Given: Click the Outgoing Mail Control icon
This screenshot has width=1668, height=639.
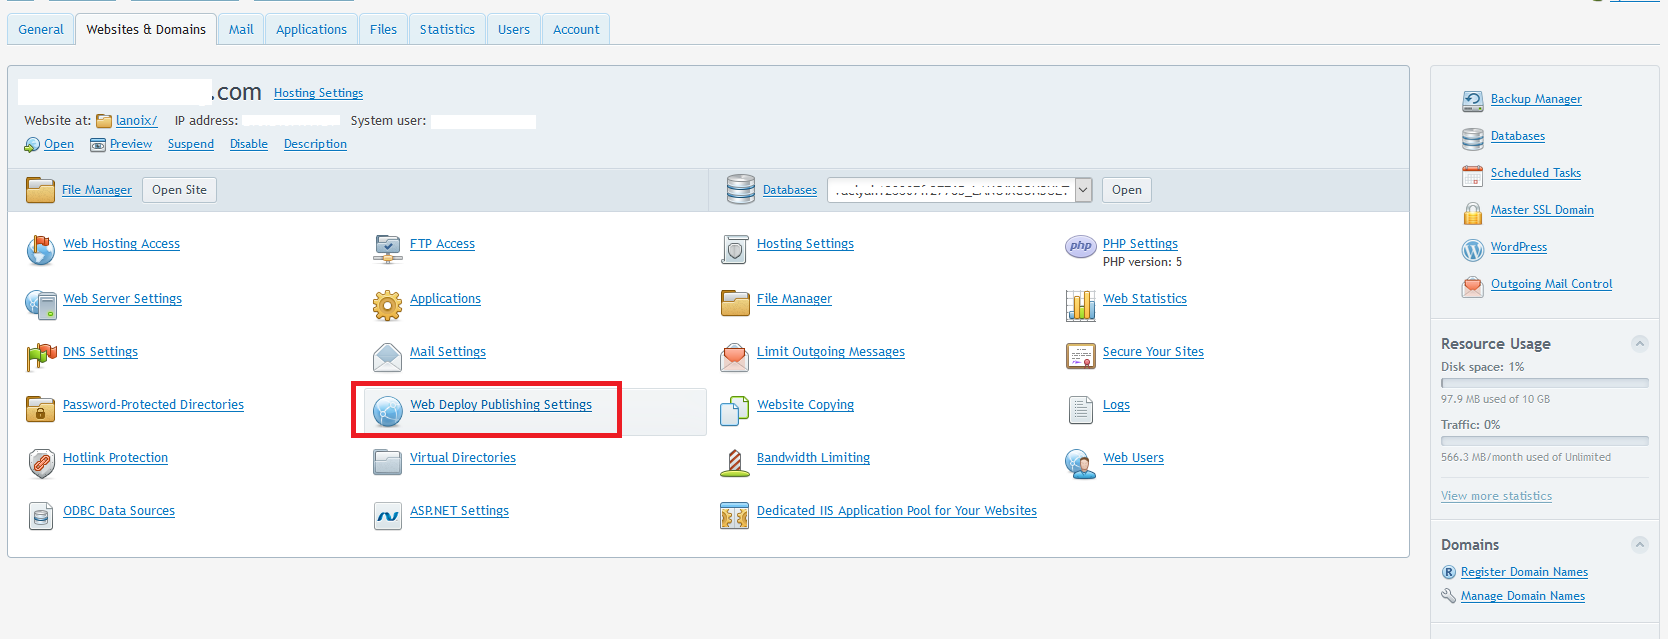Looking at the screenshot, I should (x=1472, y=287).
